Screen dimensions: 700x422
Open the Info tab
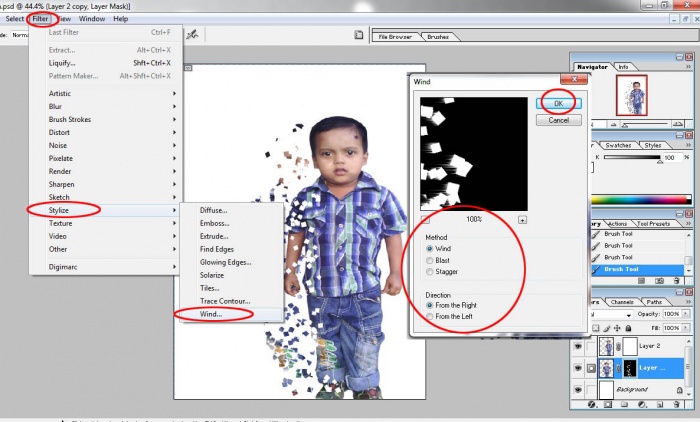tap(624, 67)
